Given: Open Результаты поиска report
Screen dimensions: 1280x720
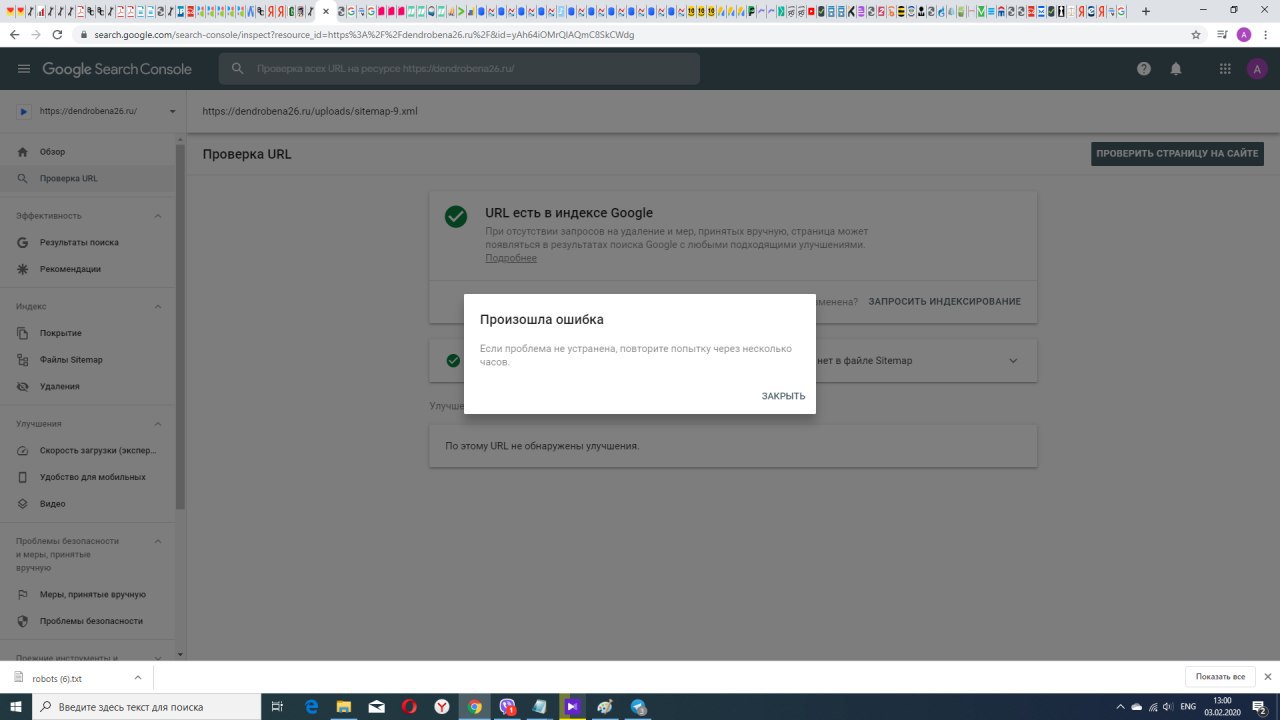Looking at the screenshot, I should [88, 242].
